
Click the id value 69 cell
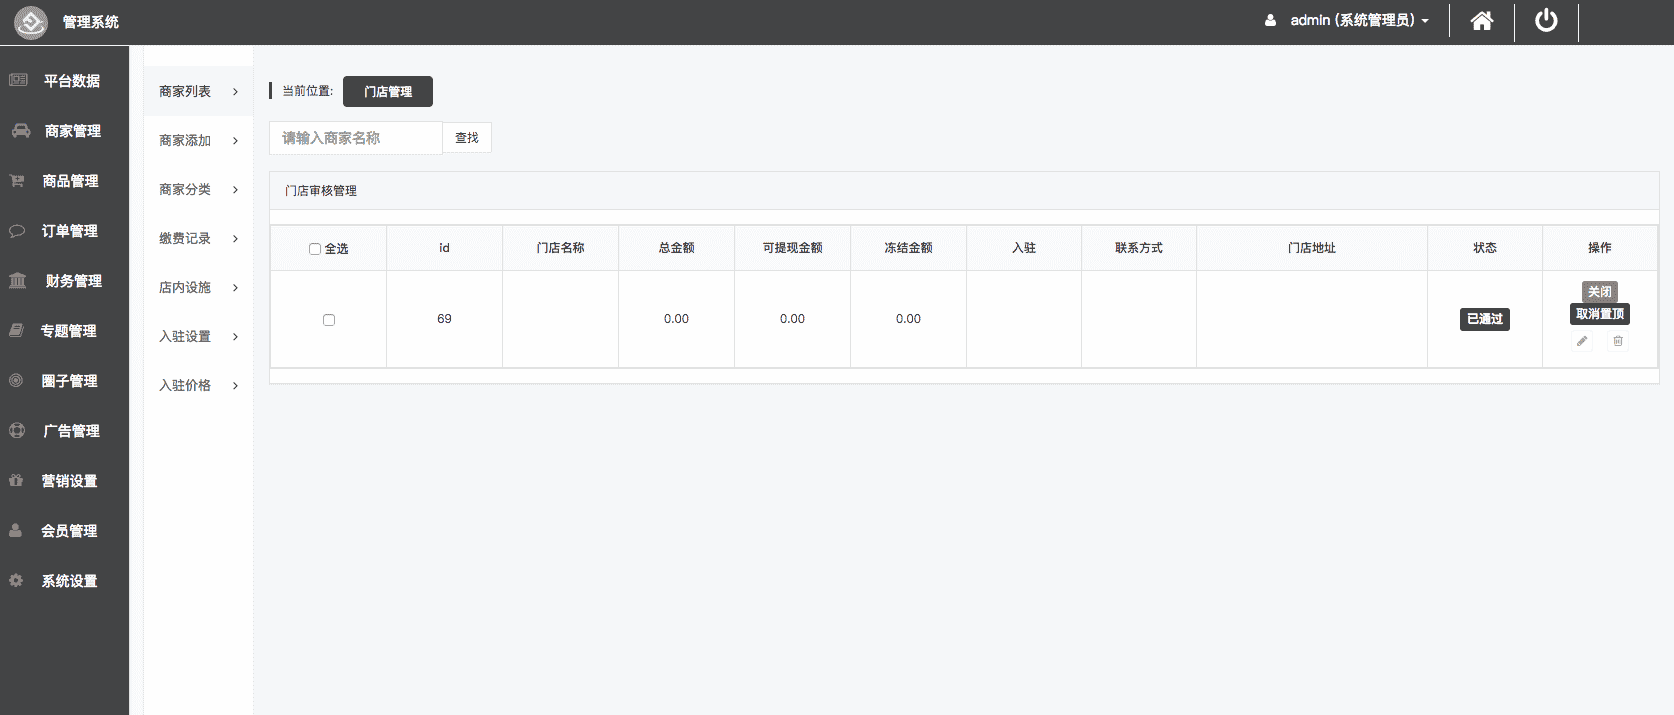click(444, 319)
